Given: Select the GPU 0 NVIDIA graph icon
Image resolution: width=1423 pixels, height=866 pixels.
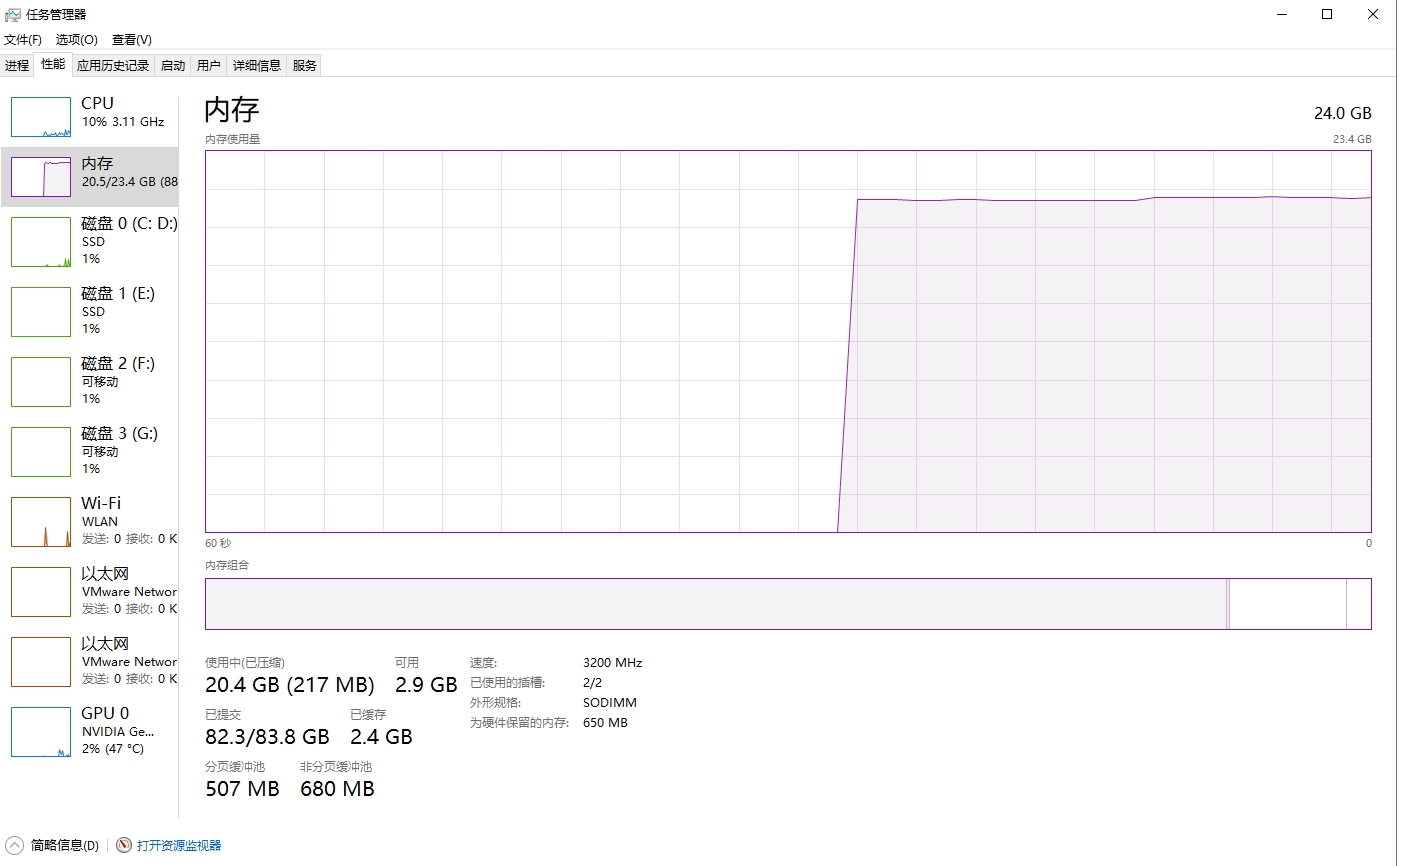Looking at the screenshot, I should 41,732.
